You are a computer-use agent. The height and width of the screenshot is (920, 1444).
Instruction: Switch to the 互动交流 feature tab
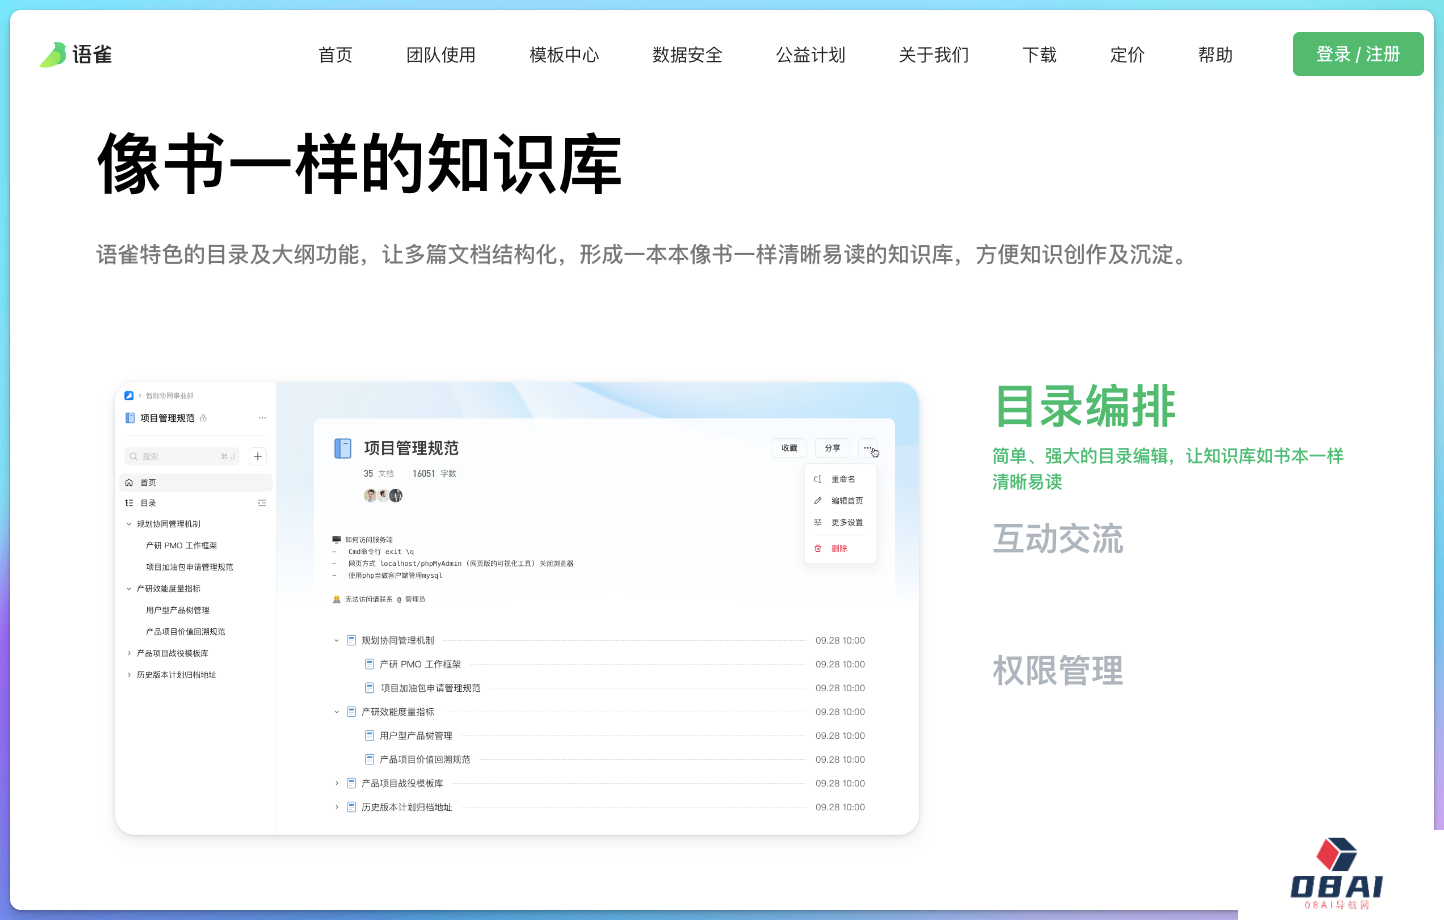click(x=1057, y=539)
